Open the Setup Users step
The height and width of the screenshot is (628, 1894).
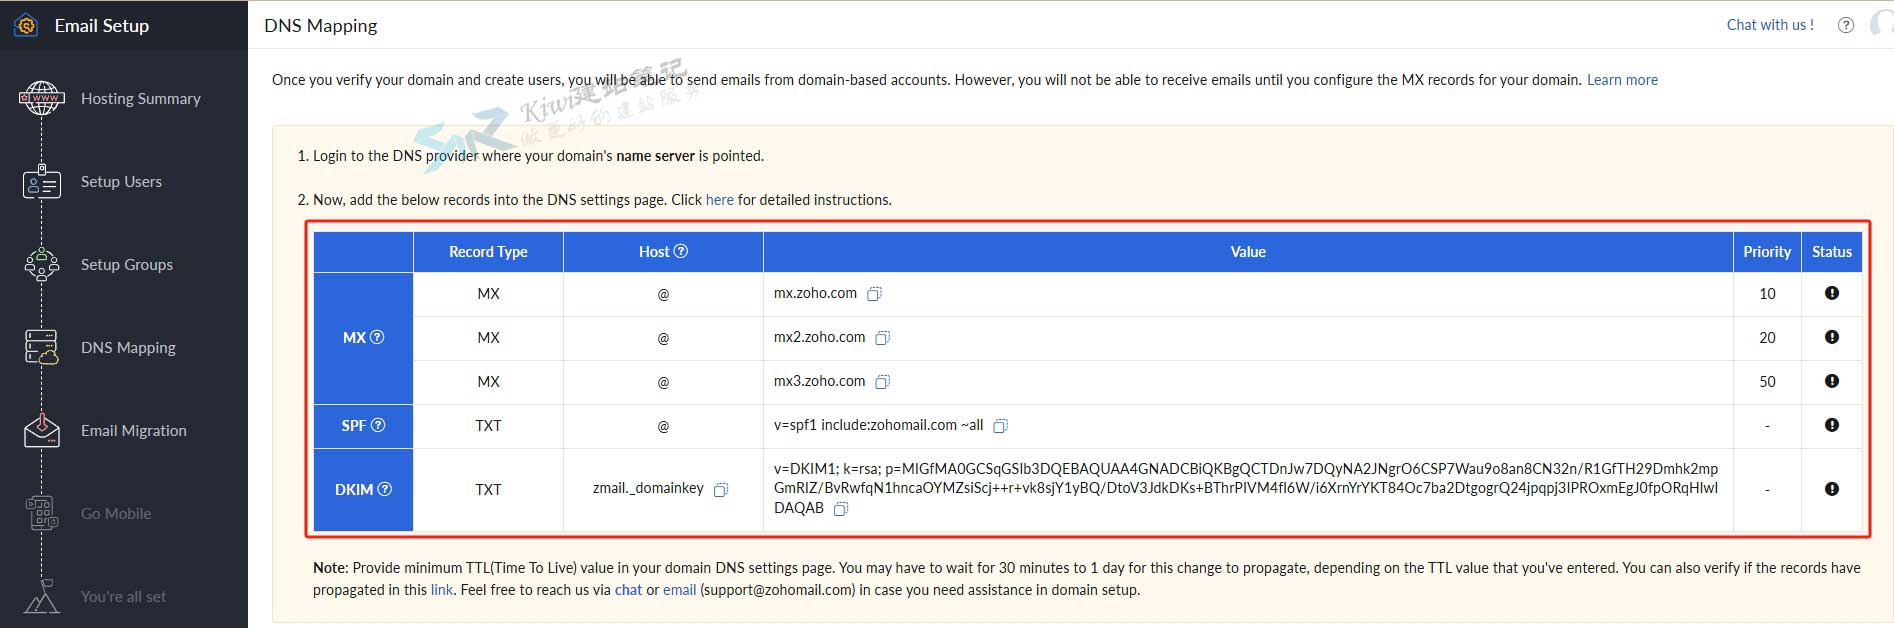pos(121,182)
